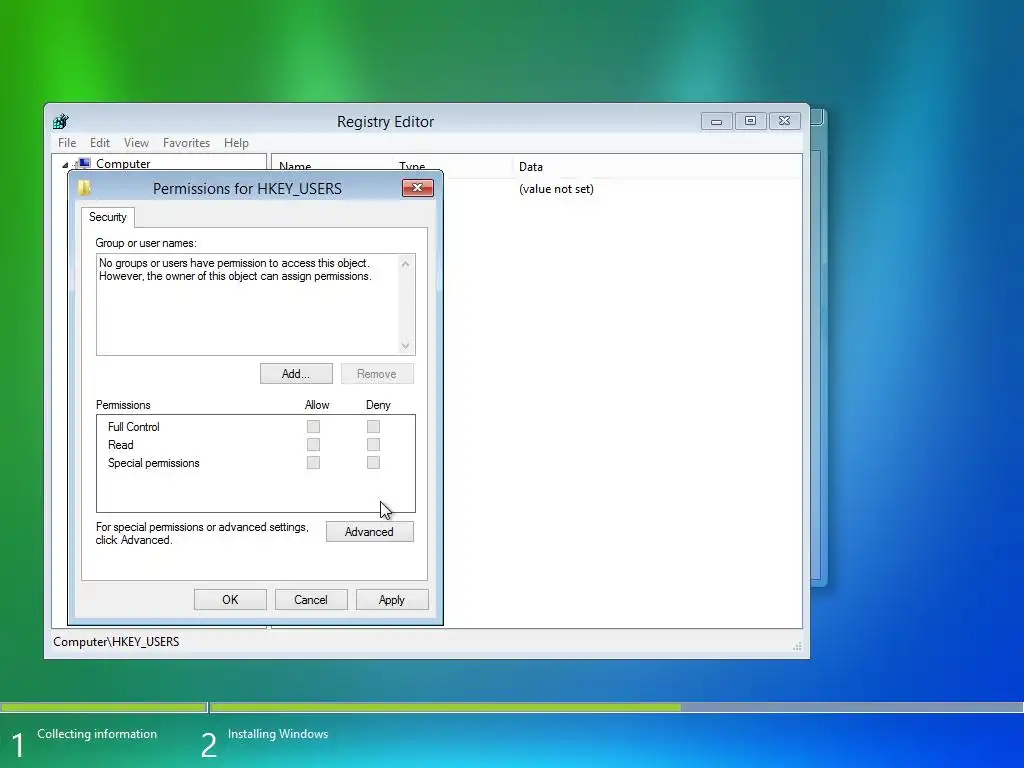Click Cancel in the permissions dialog
This screenshot has width=1024, height=768.
(311, 600)
